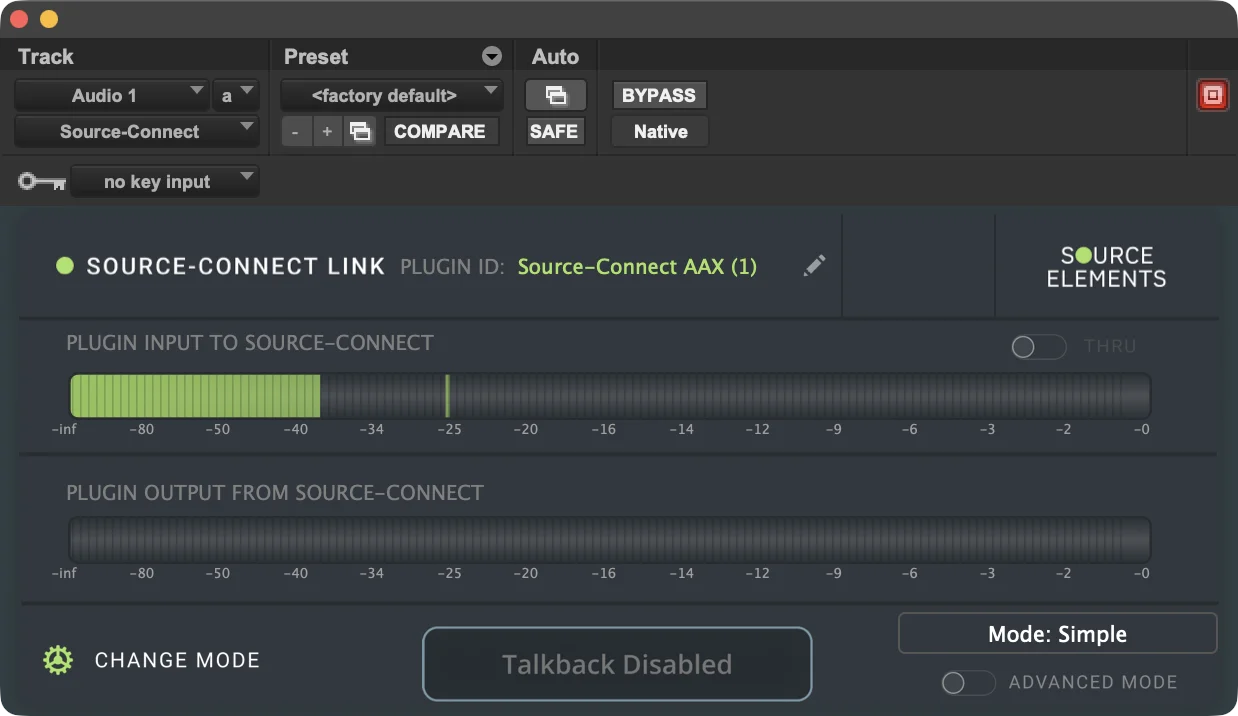Click CHANGE MODE label
This screenshot has width=1238, height=716.
click(x=177, y=660)
